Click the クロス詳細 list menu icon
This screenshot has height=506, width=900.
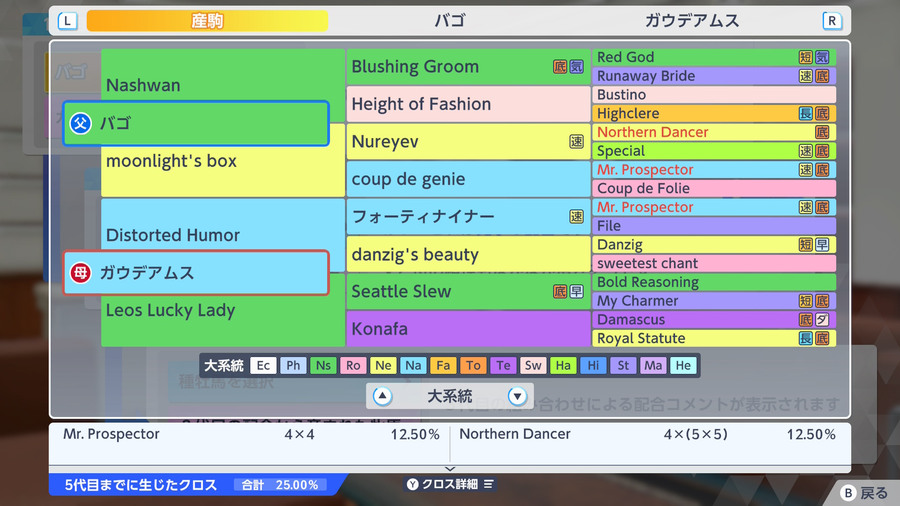488,484
